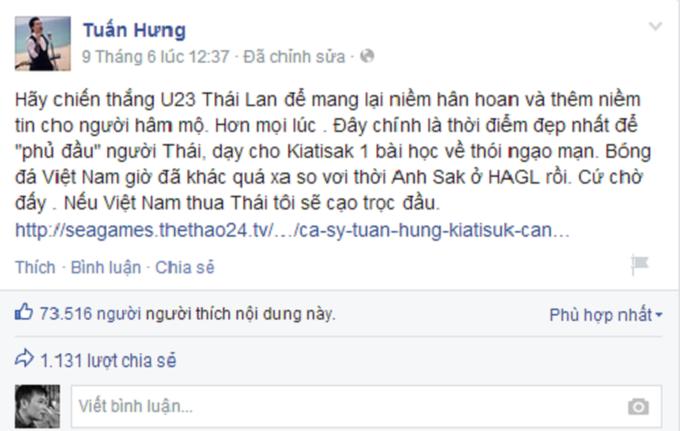The height and width of the screenshot is (431, 680).
Task: Focus the Viết bình luận comment field
Action: pyautogui.click(x=366, y=406)
